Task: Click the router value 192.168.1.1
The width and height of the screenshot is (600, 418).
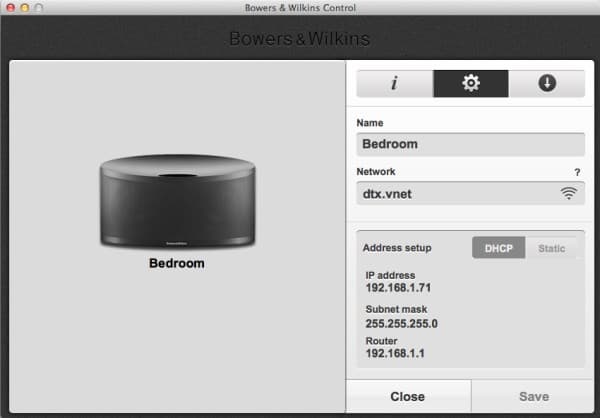Action: (x=395, y=353)
